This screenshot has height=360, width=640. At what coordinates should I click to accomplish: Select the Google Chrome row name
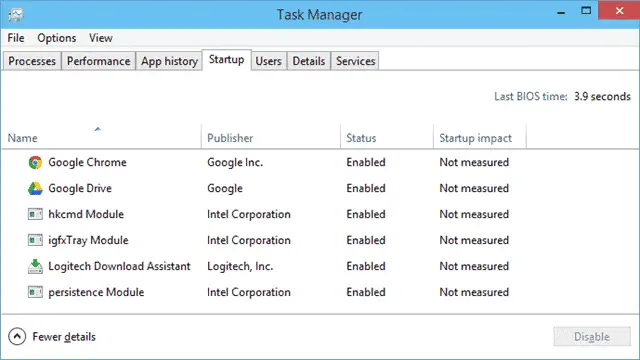(x=87, y=162)
